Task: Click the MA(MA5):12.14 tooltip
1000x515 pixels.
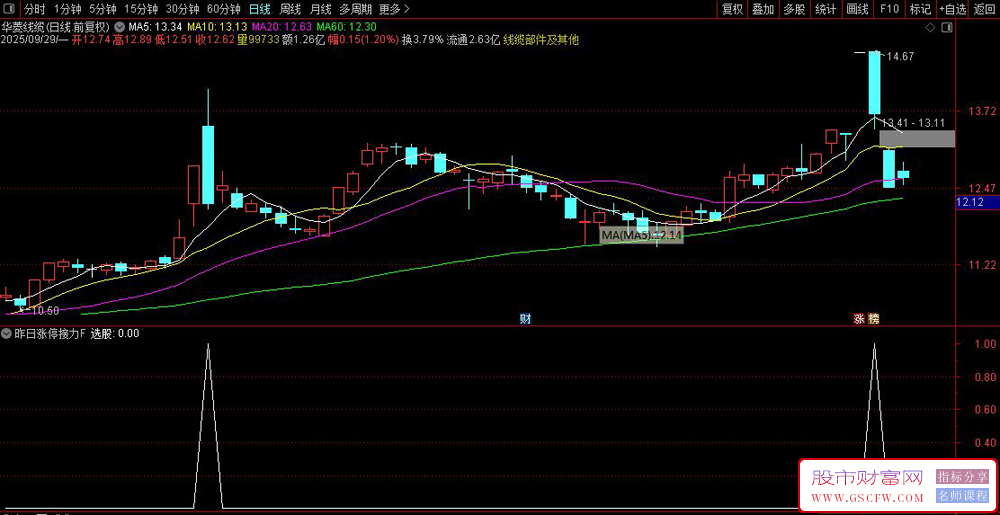Action: click(642, 236)
